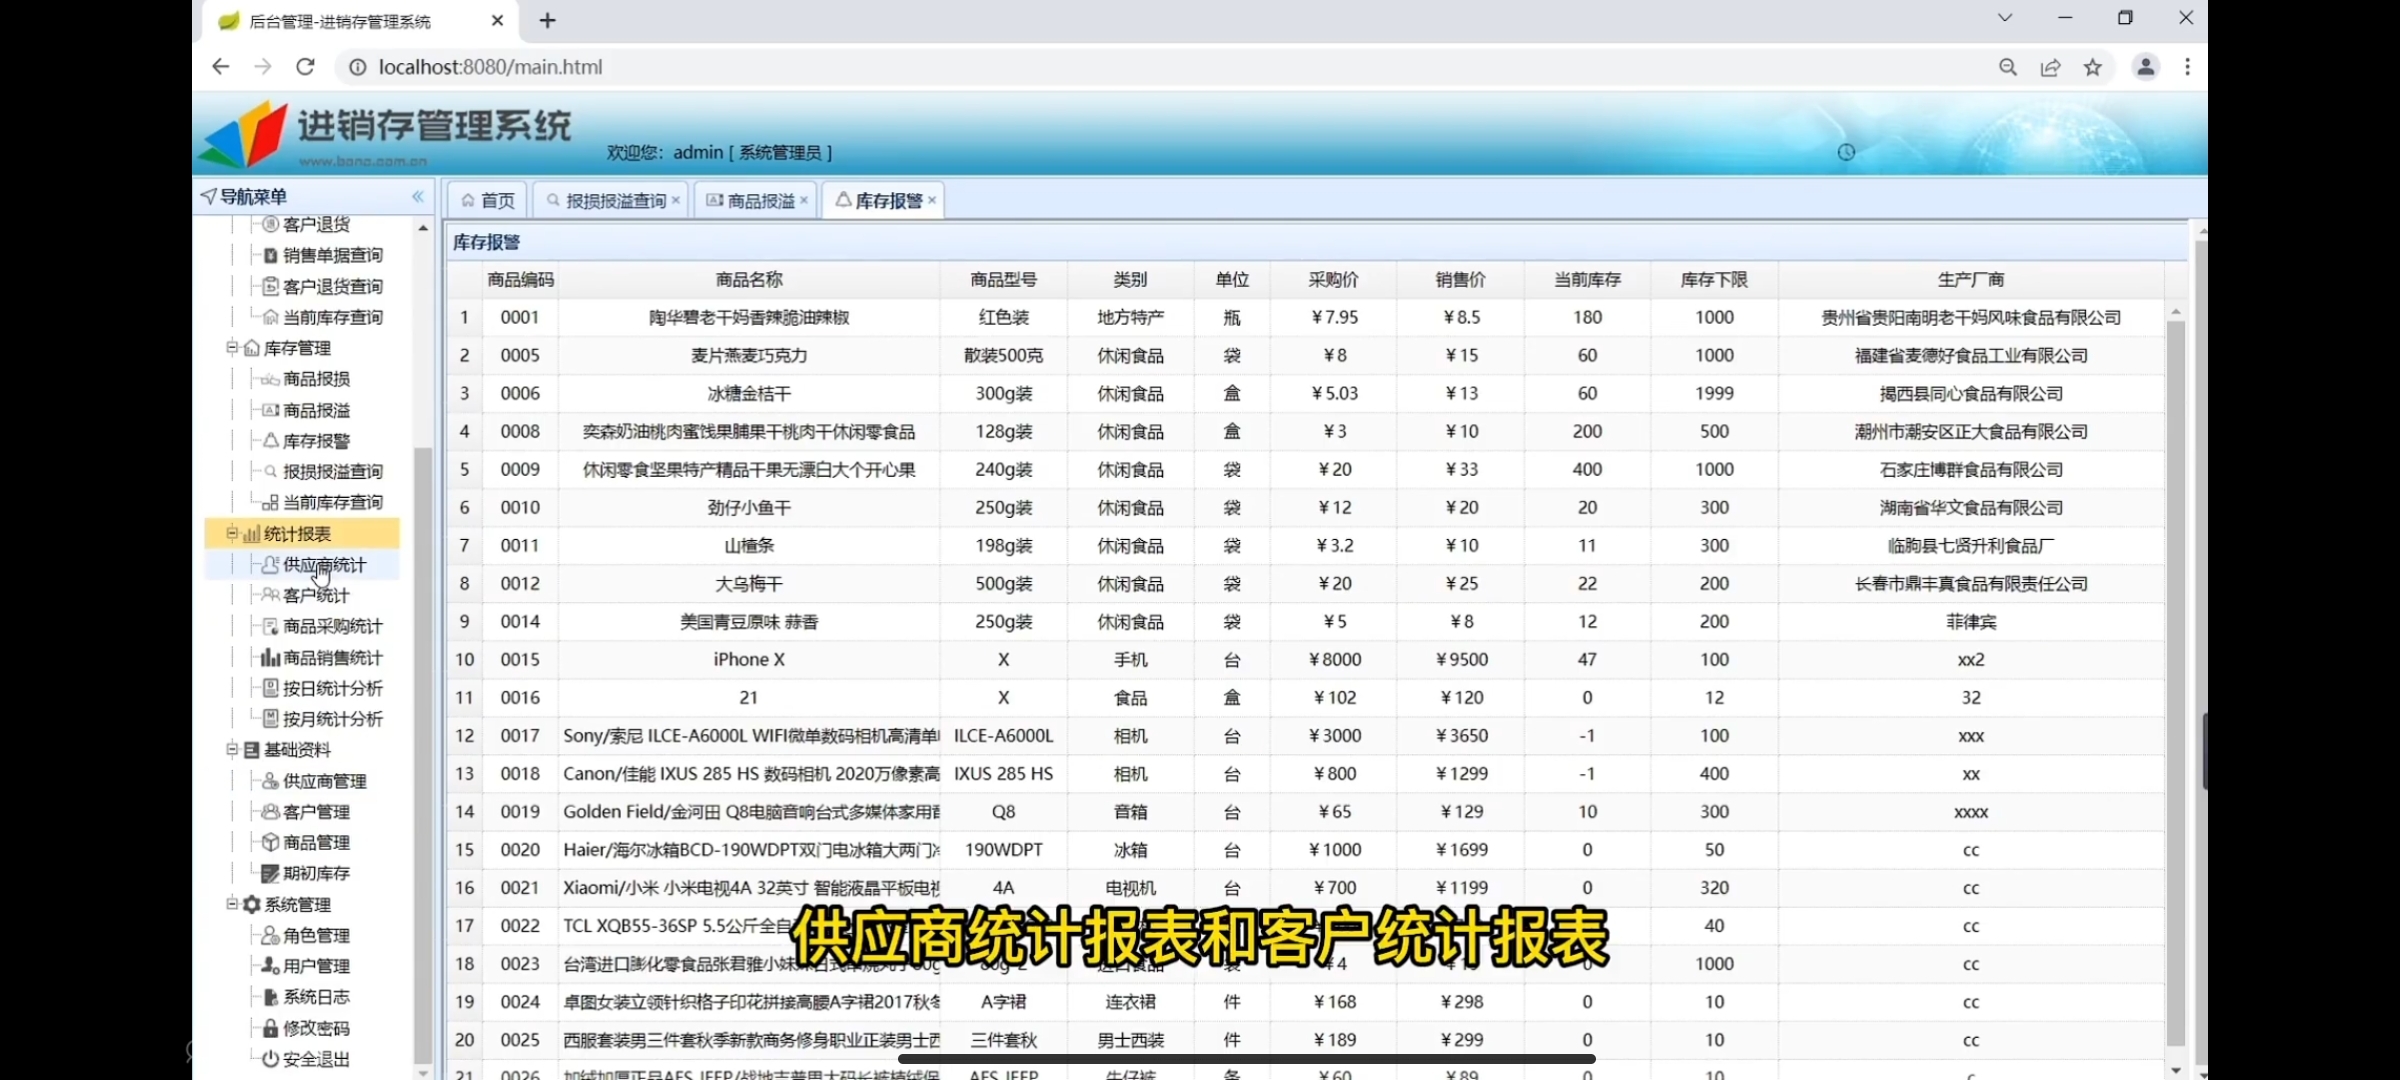This screenshot has width=2400, height=1080.
Task: Click the 用户管理 icon
Action: click(270, 966)
